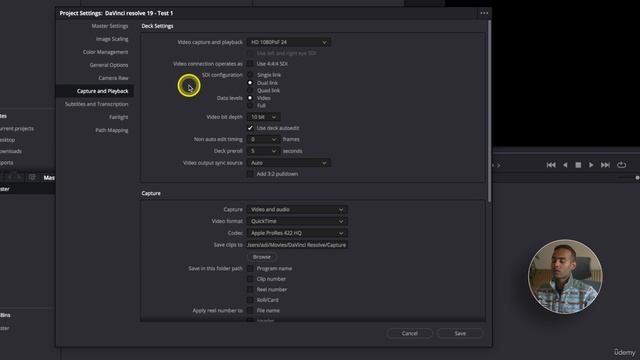Click the 'Capture' section heading
Image resolution: width=640 pixels, height=360 pixels.
coord(151,193)
